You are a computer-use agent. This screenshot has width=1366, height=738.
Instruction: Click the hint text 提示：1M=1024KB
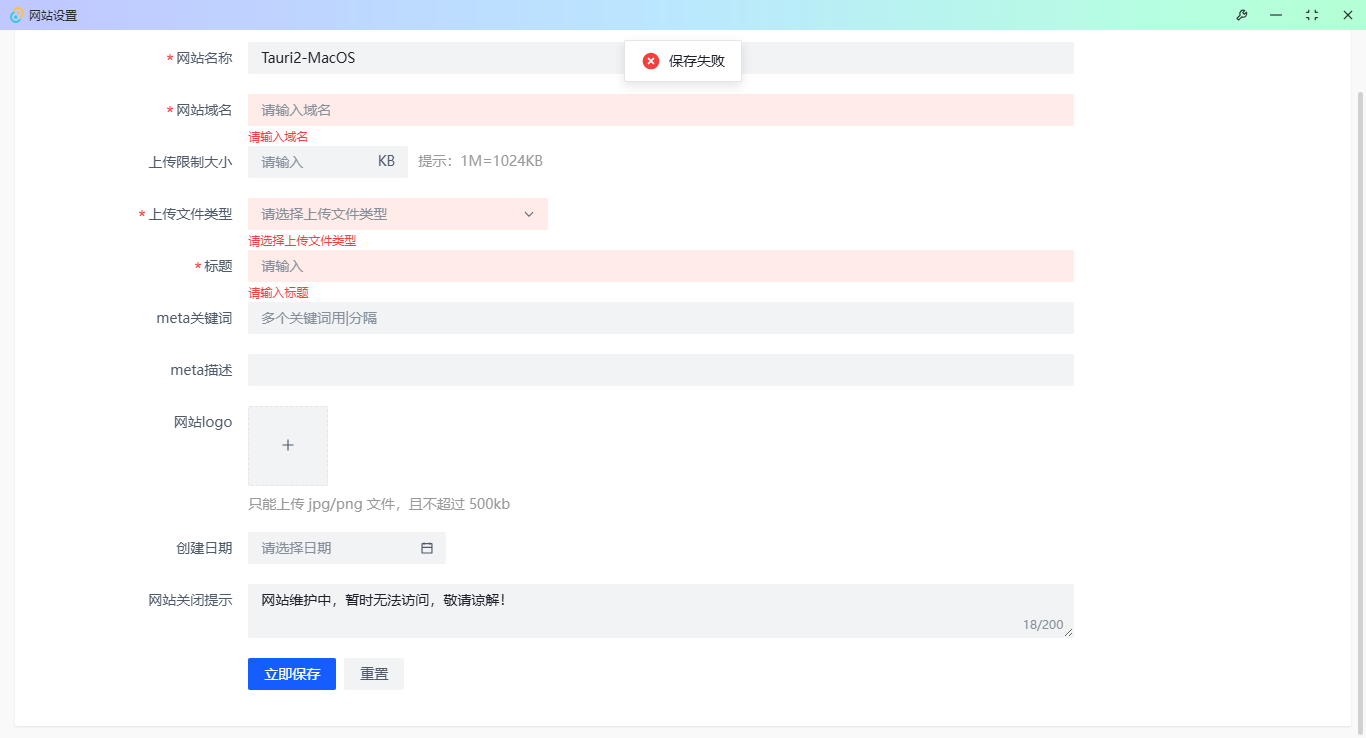(x=480, y=161)
